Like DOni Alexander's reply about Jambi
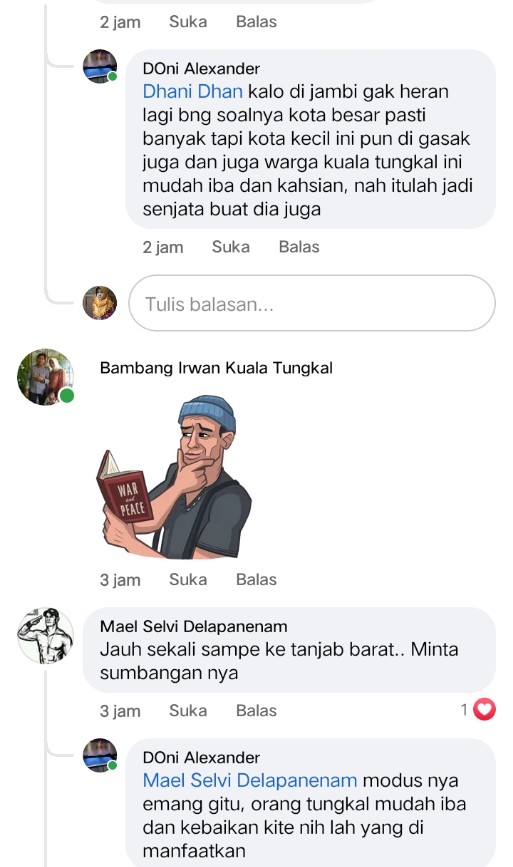This screenshot has height=867, width=513. point(231,247)
